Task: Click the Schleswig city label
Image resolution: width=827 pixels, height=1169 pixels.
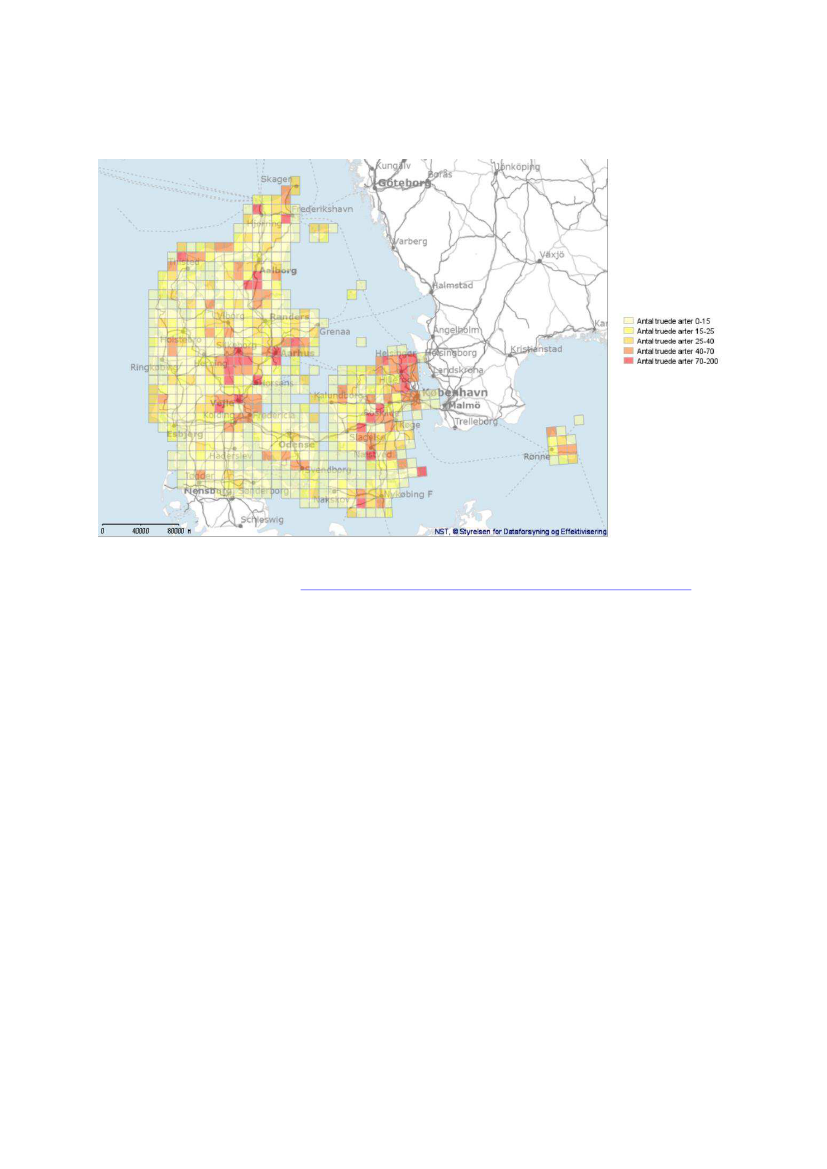Action: point(262,520)
